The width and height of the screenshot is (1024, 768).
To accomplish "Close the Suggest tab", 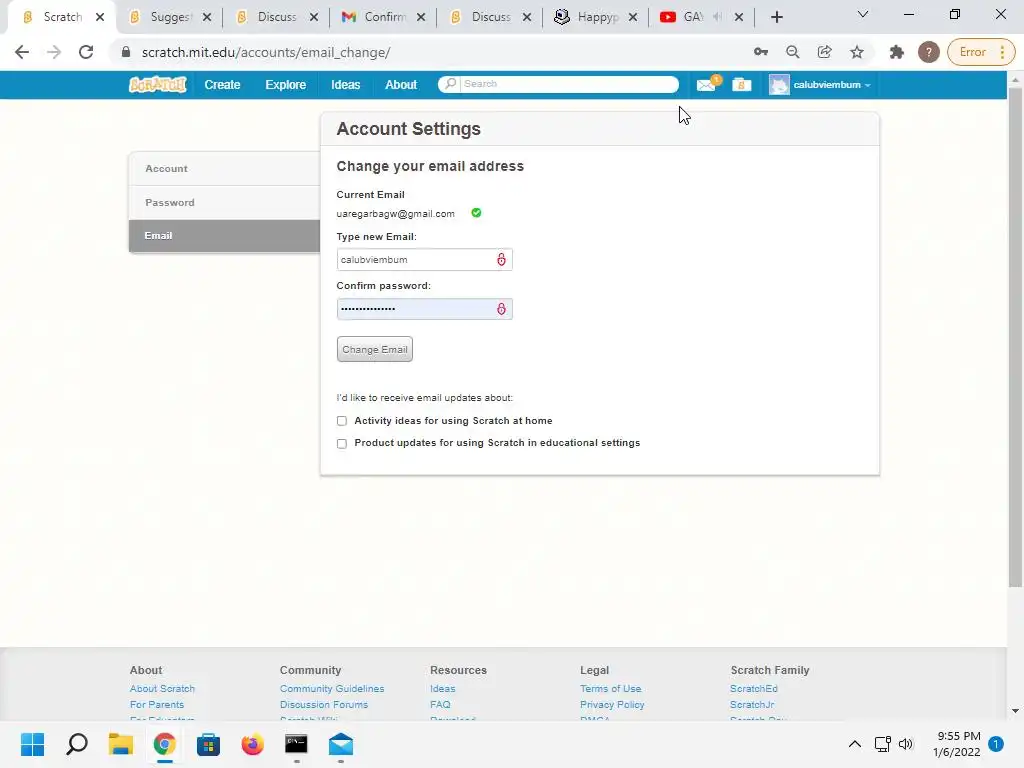I will coord(207,17).
